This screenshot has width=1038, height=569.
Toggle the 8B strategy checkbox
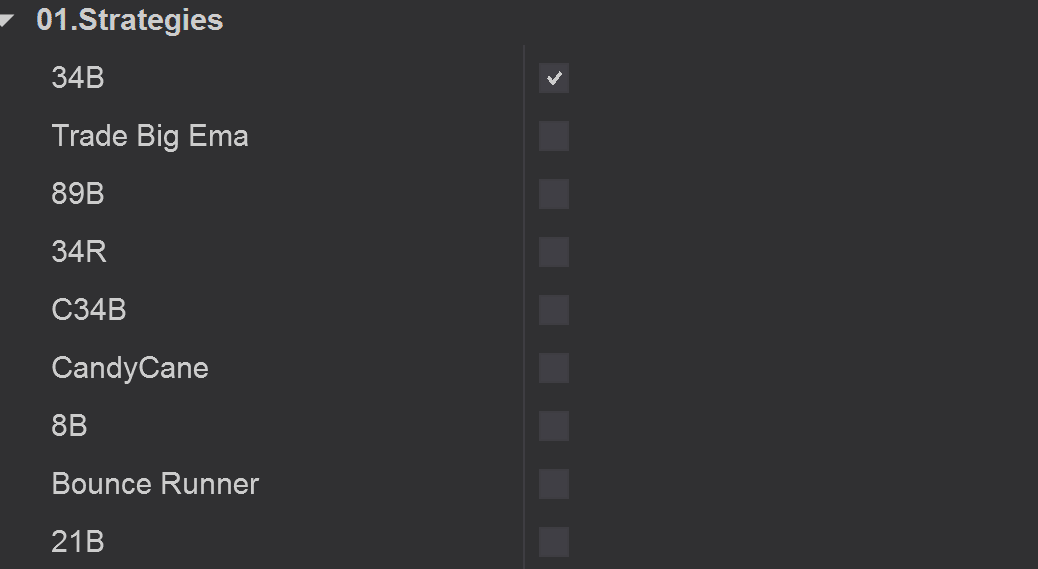pyautogui.click(x=554, y=426)
